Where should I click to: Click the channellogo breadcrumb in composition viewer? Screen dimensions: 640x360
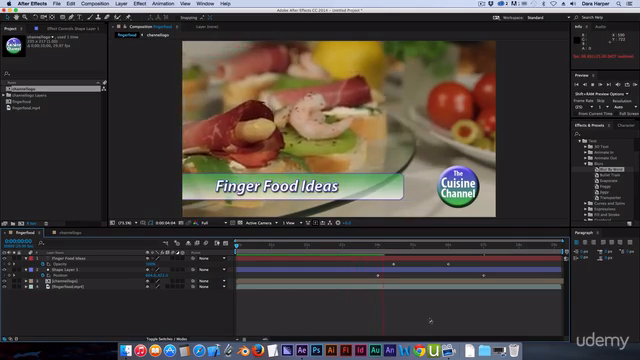click(x=158, y=35)
